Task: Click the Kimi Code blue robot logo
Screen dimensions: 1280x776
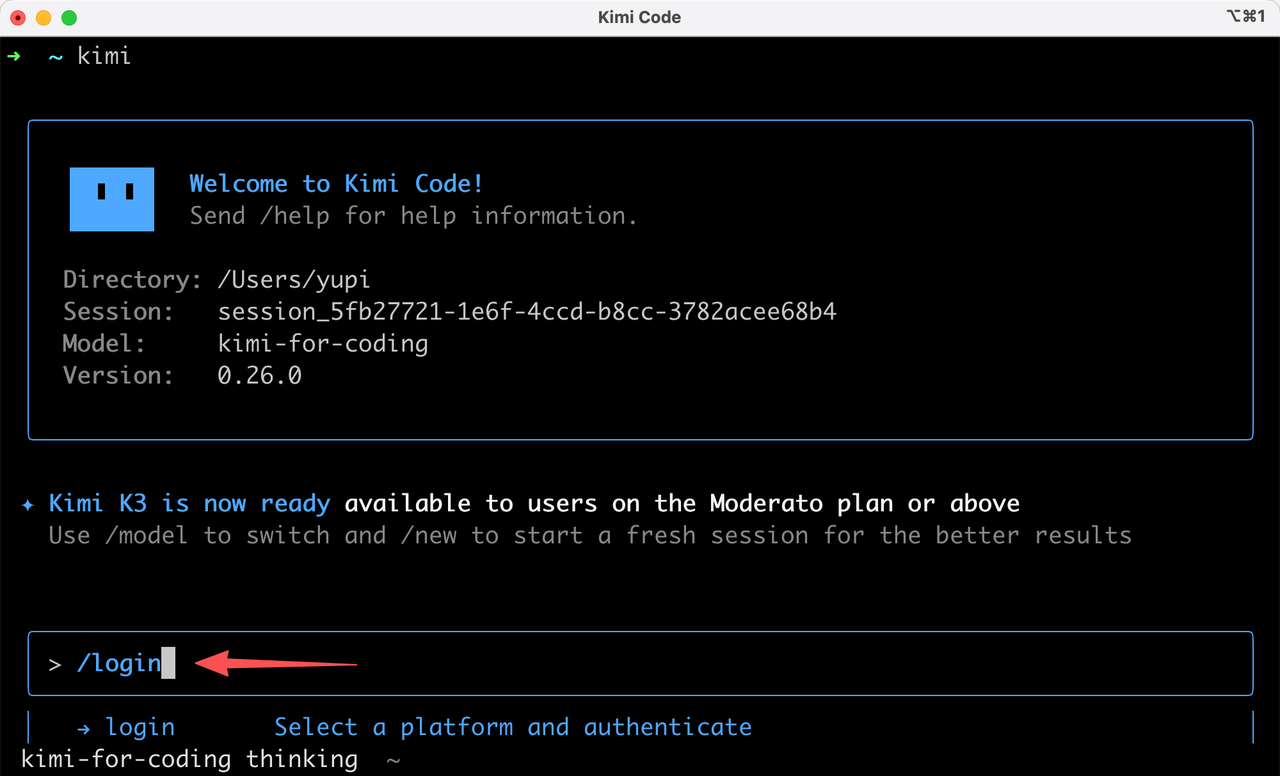Action: point(111,199)
